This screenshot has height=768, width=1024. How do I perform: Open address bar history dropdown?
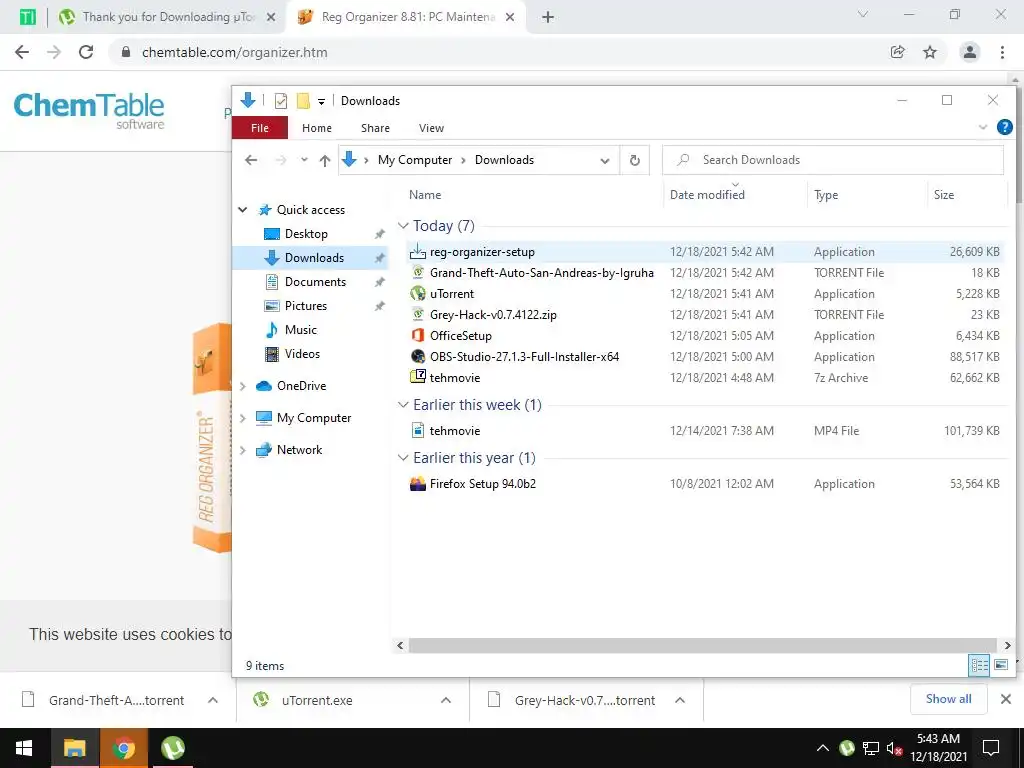coord(605,161)
